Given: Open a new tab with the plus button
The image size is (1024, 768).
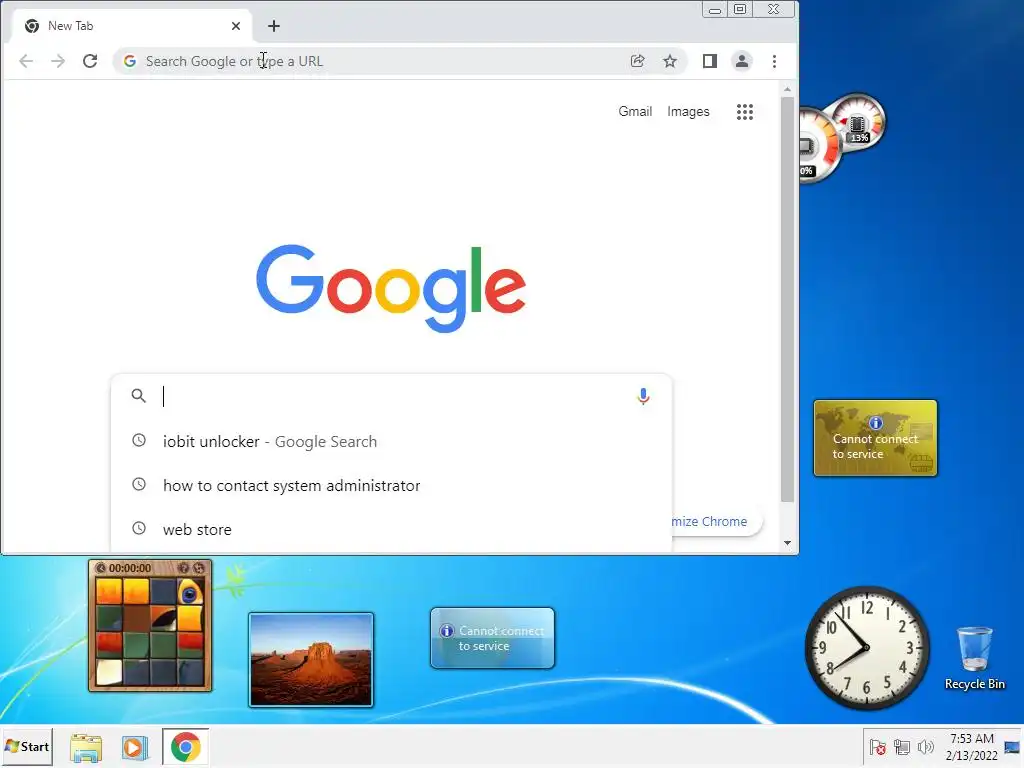Looking at the screenshot, I should pyautogui.click(x=274, y=26).
